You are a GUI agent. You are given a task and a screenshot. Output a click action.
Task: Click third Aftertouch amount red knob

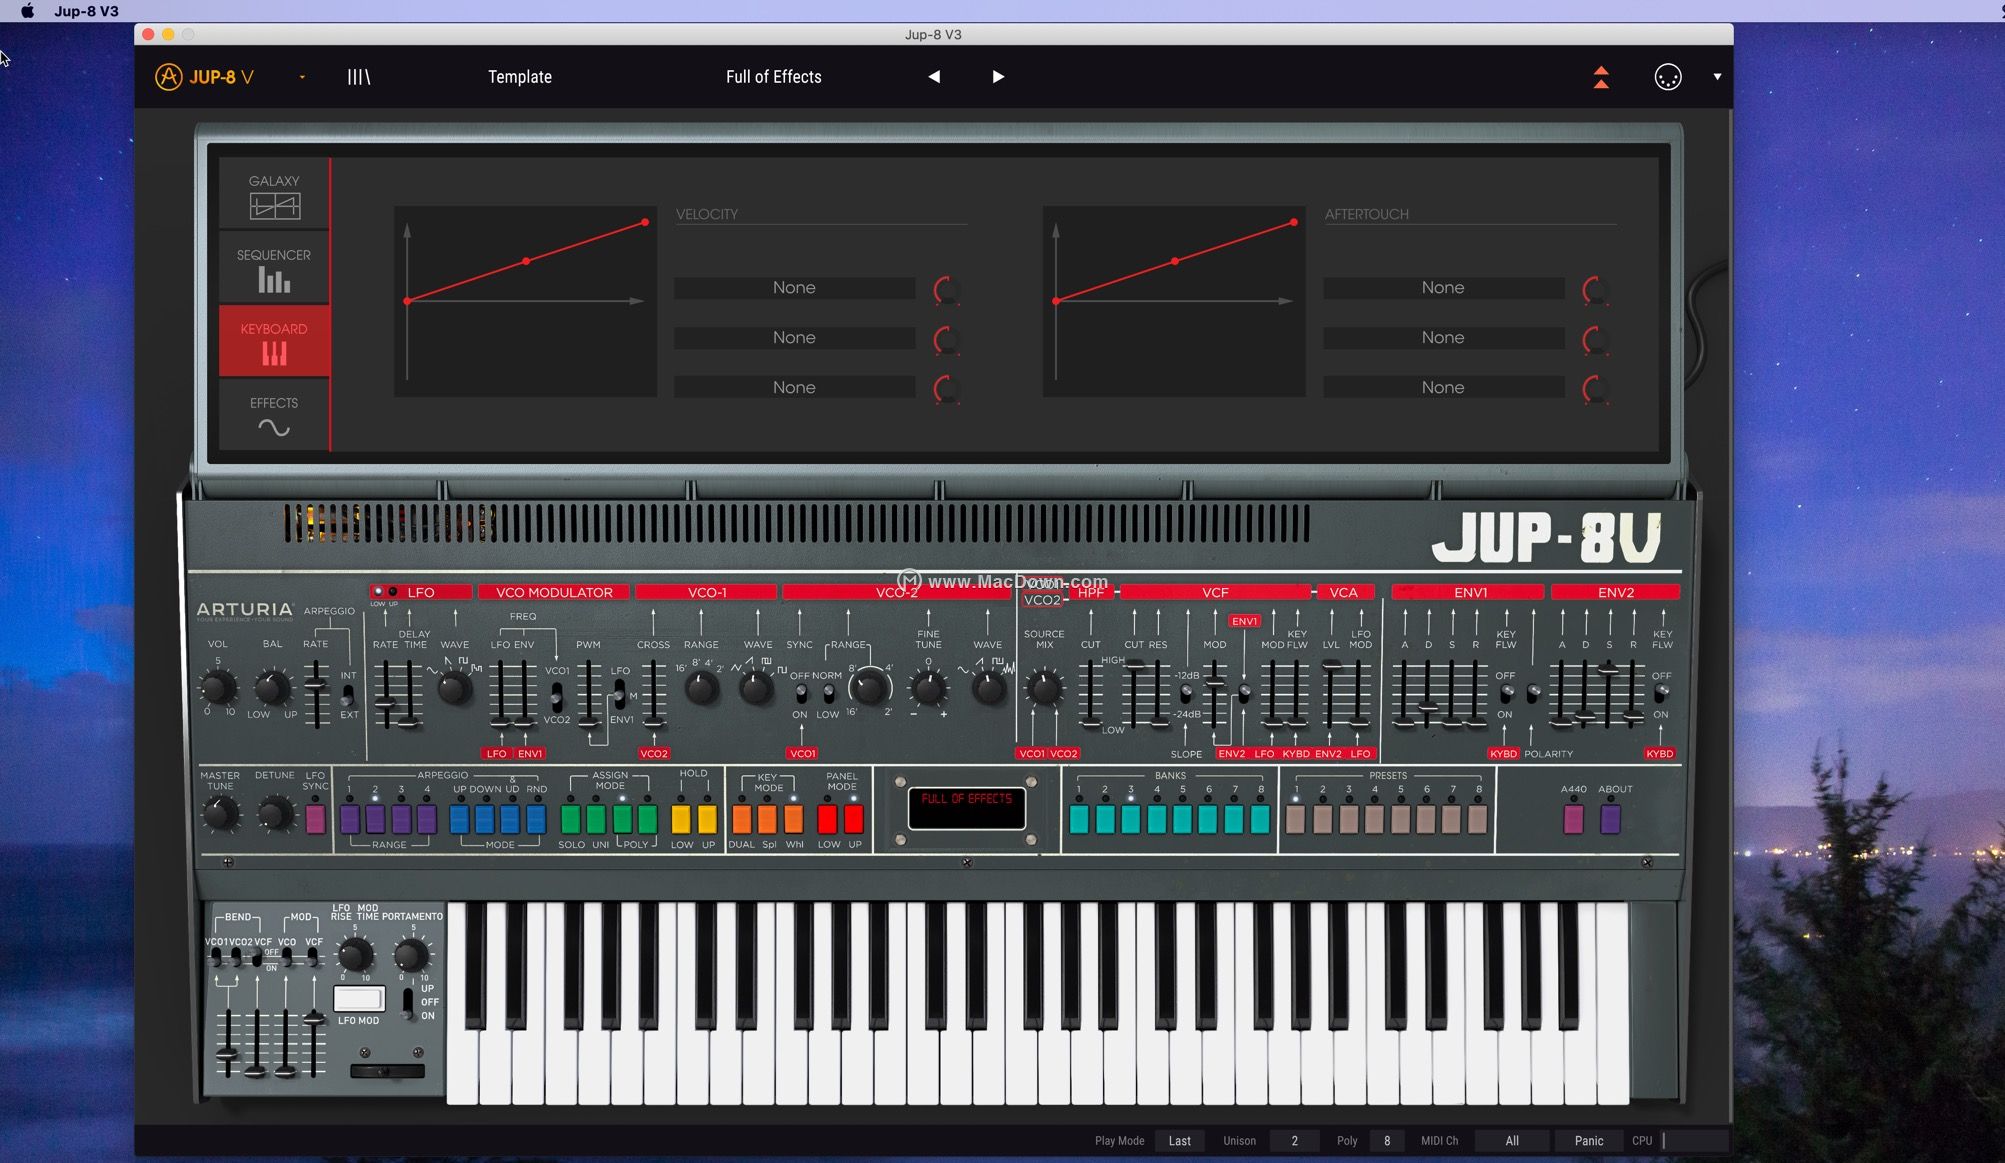(x=1595, y=390)
